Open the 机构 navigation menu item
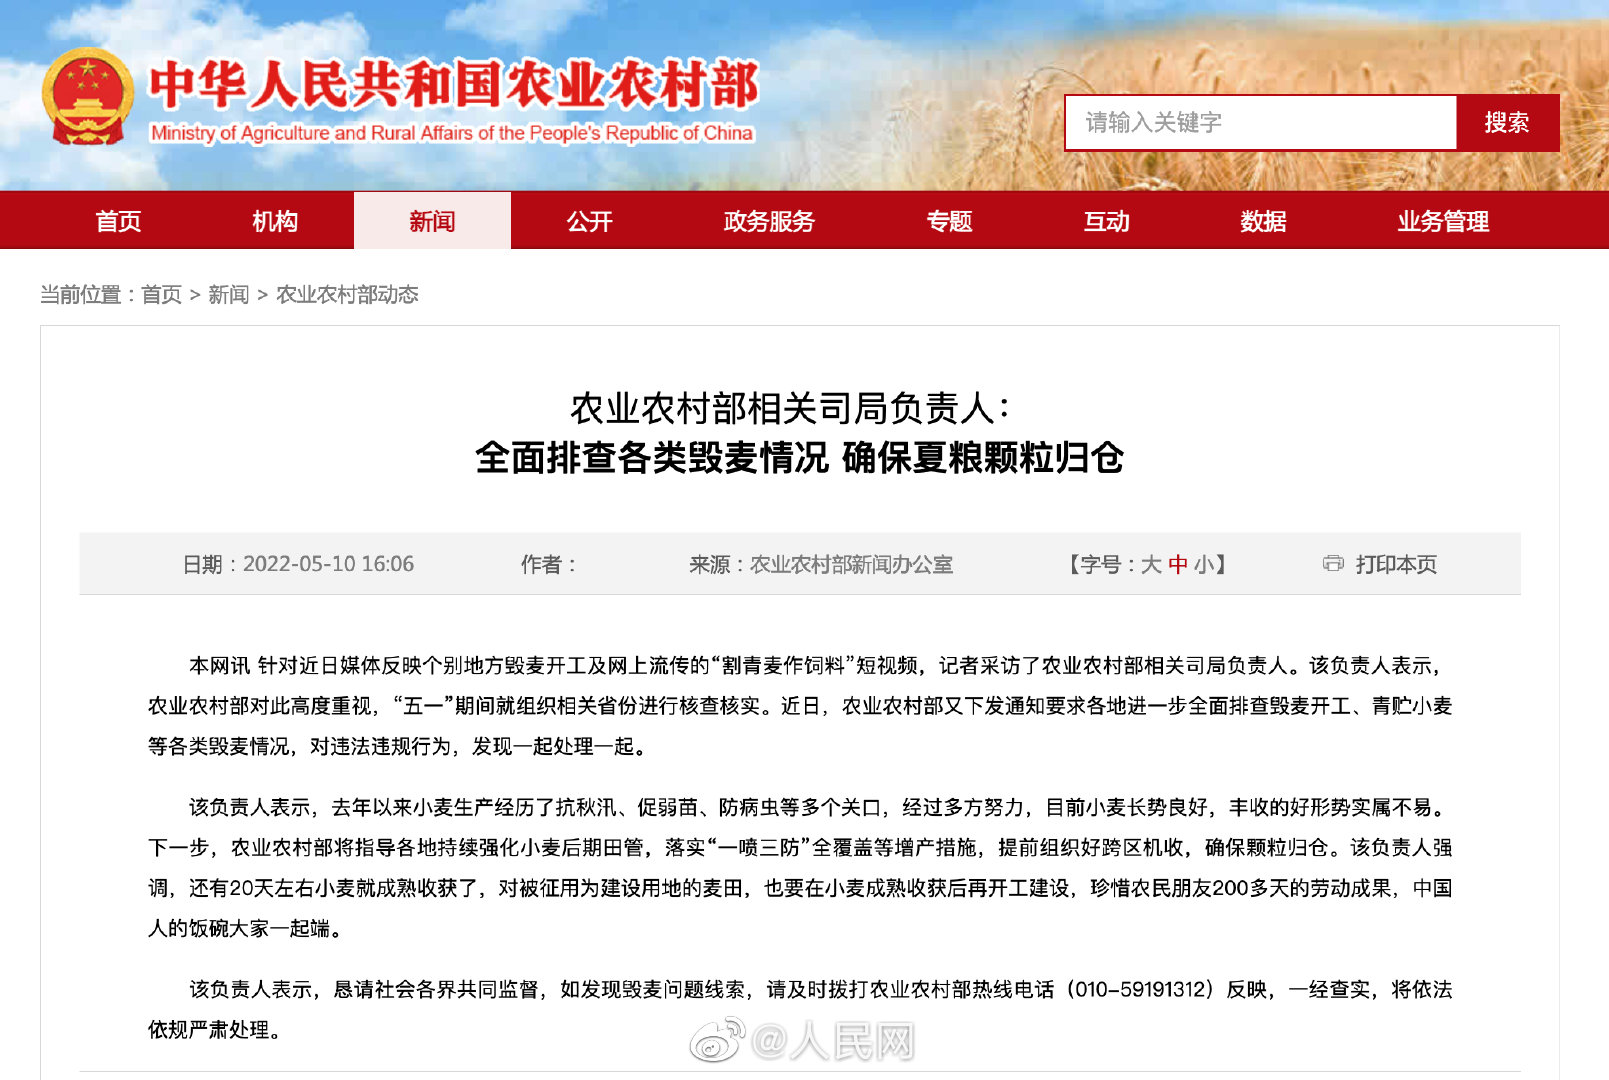1609x1080 pixels. (x=275, y=221)
